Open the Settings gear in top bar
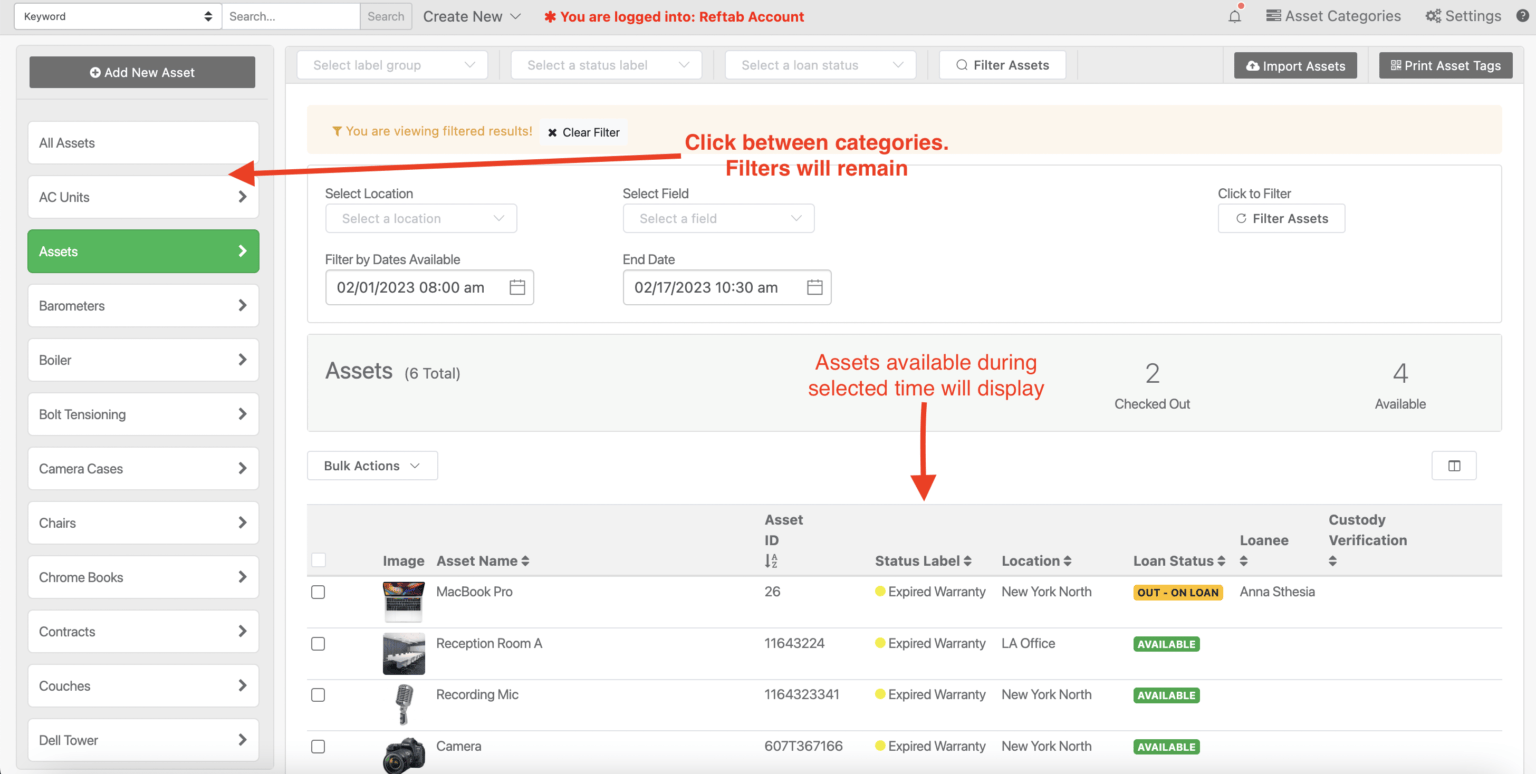 click(x=1463, y=16)
